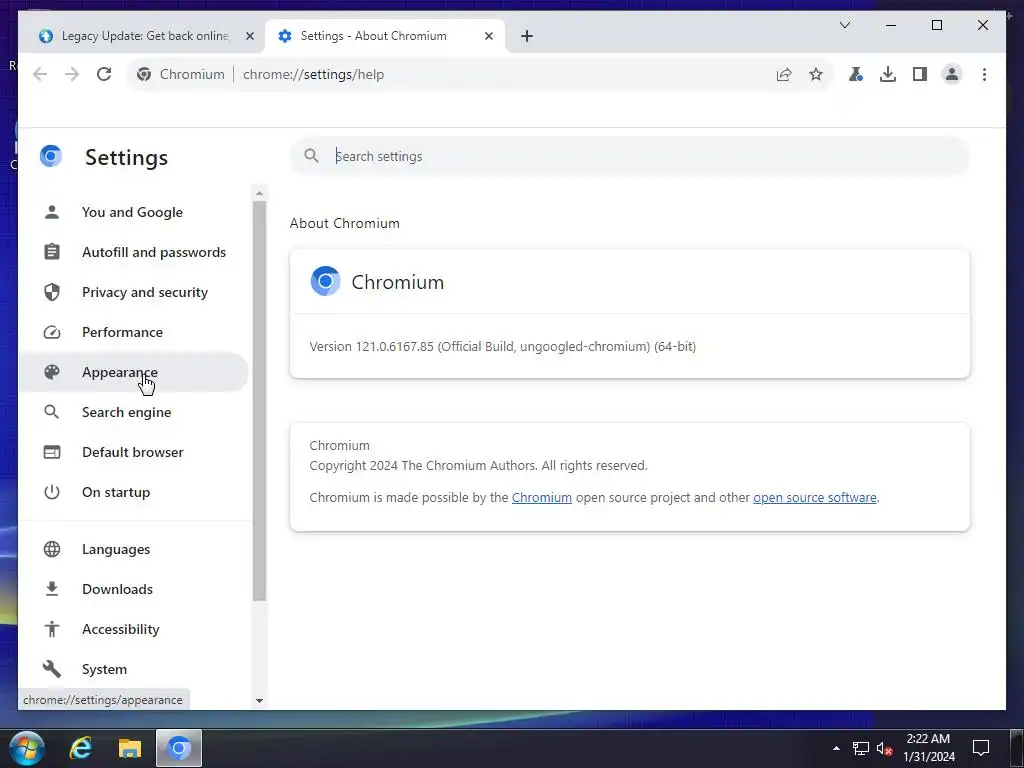The width and height of the screenshot is (1024, 768).
Task: Show hidden tray icons arrow
Action: click(836, 748)
